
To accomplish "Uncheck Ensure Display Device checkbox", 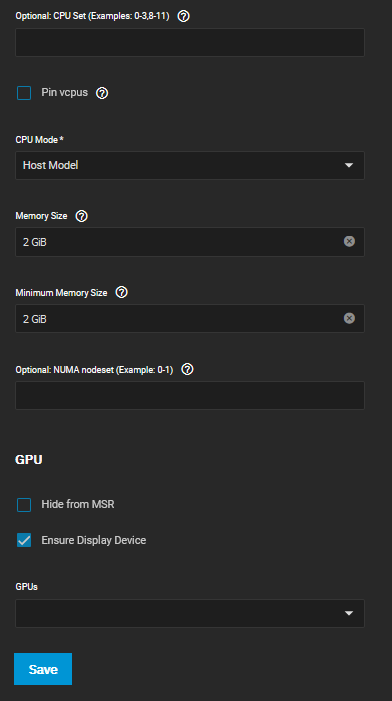I will click(24, 540).
